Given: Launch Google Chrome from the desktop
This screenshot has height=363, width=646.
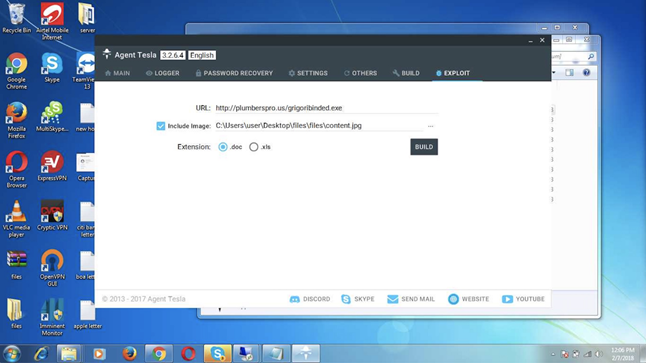Looking at the screenshot, I should tap(16, 71).
